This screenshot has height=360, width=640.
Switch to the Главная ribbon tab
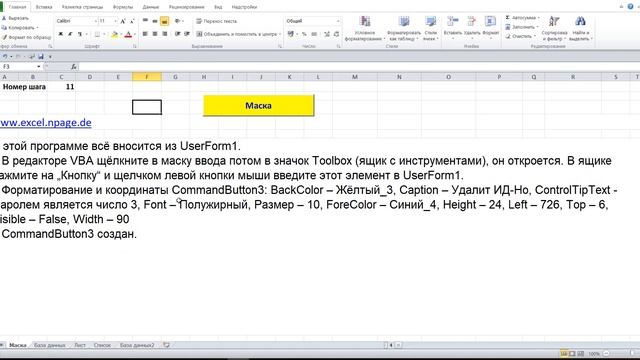[18, 7]
